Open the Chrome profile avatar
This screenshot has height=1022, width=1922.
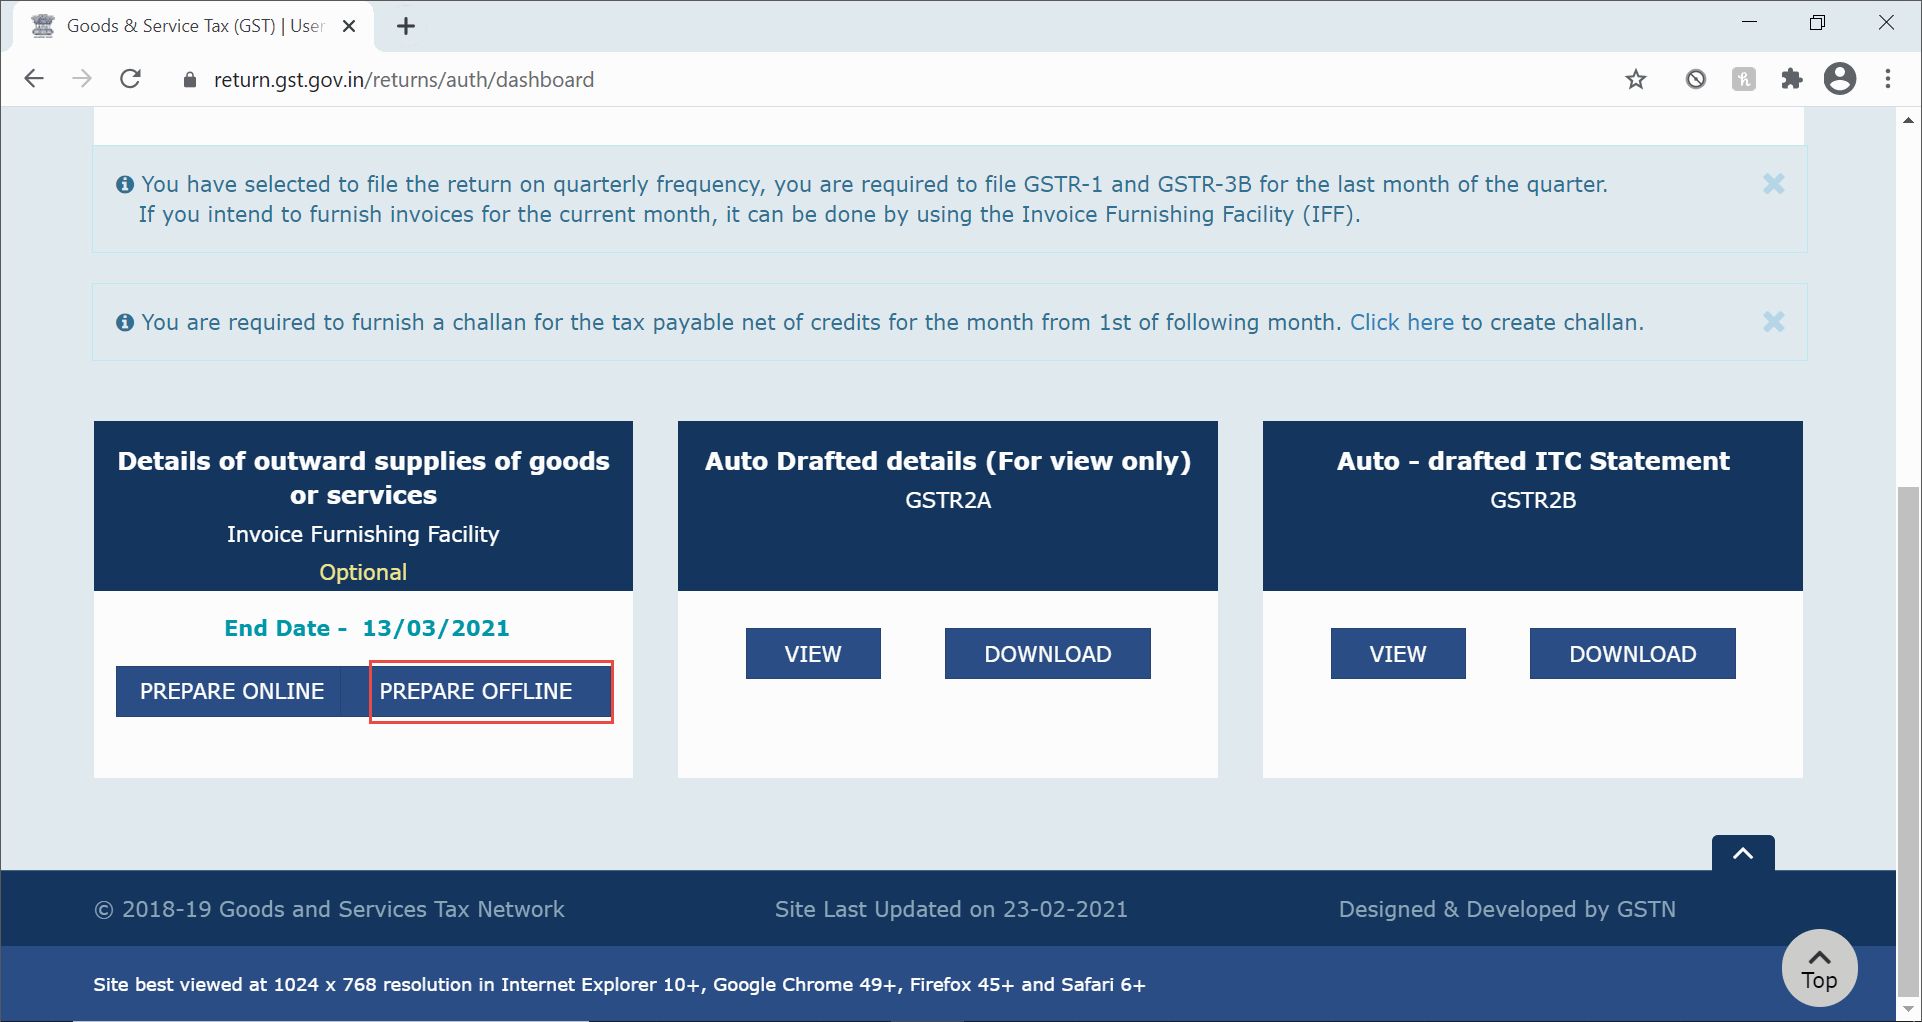[x=1840, y=79]
